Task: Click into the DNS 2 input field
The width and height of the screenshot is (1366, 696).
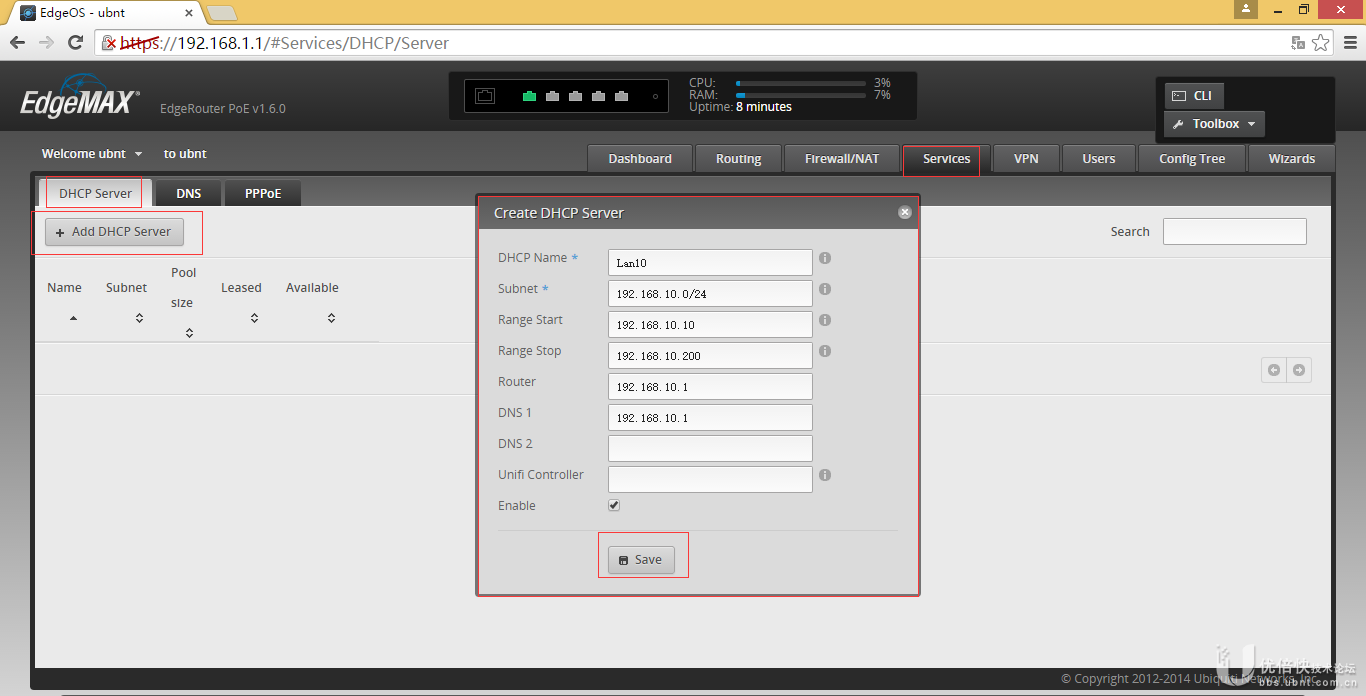Action: coord(710,448)
